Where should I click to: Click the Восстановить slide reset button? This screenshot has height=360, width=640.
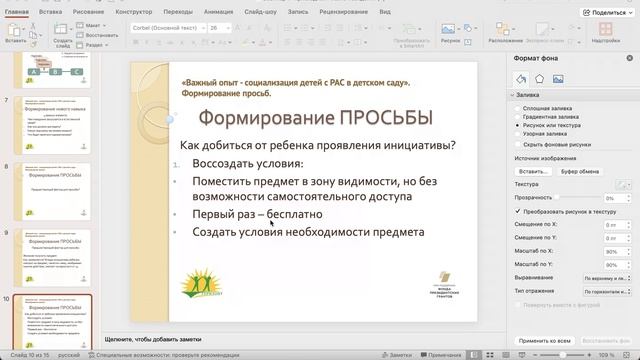click(98, 35)
